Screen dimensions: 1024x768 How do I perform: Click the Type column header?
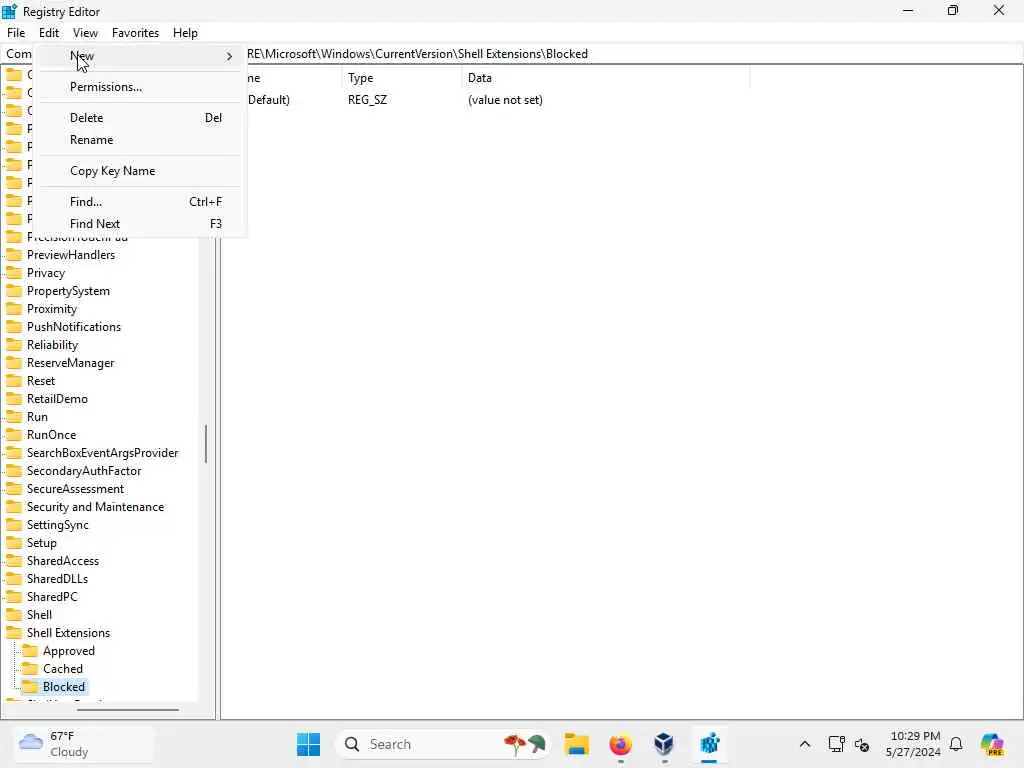(401, 78)
